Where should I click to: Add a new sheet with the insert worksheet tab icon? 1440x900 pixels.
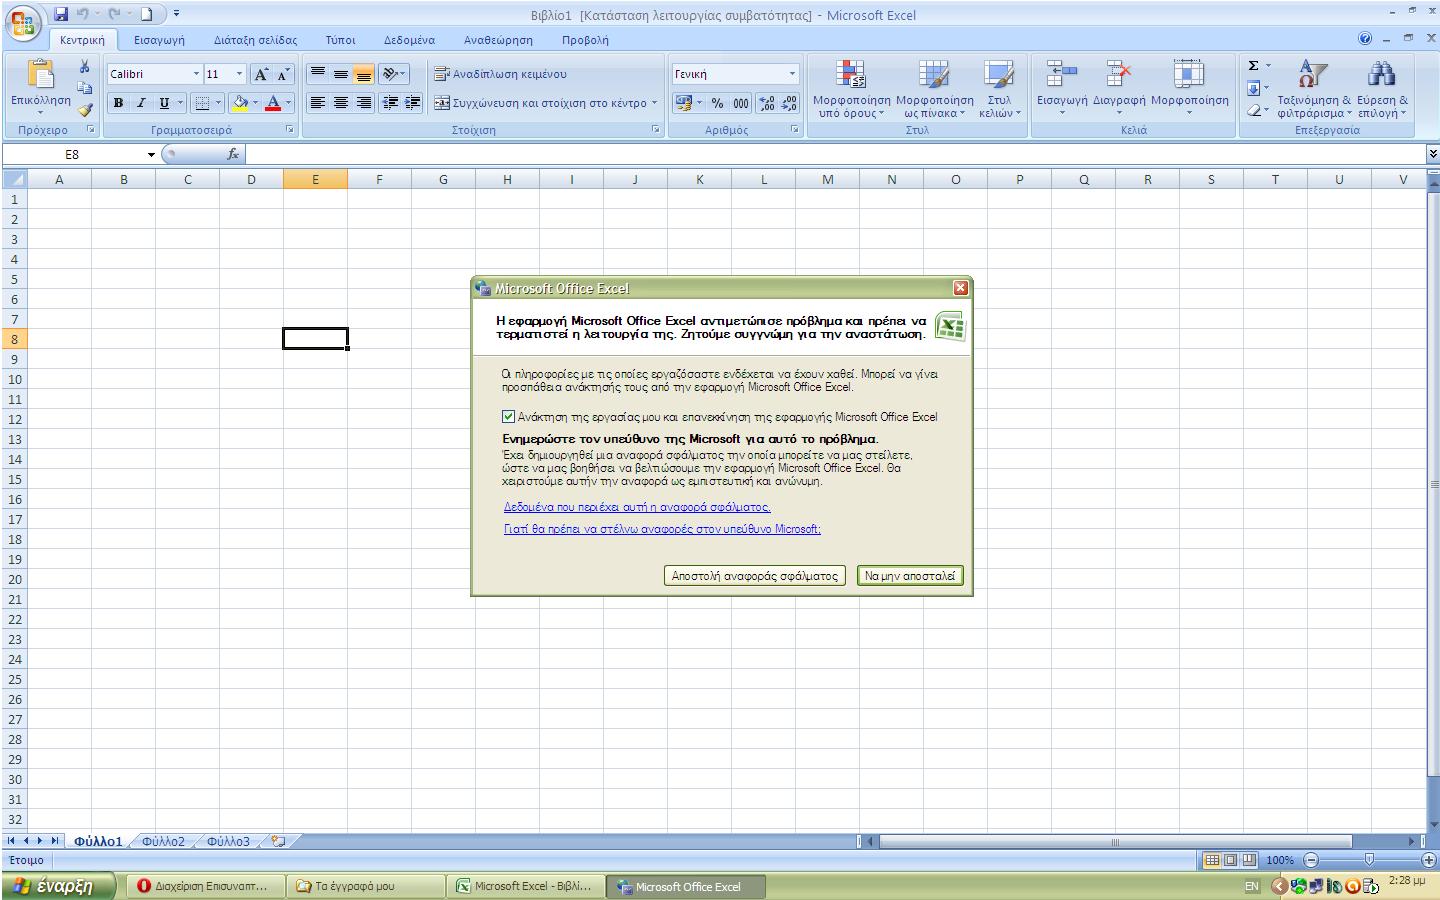pyautogui.click(x=278, y=841)
